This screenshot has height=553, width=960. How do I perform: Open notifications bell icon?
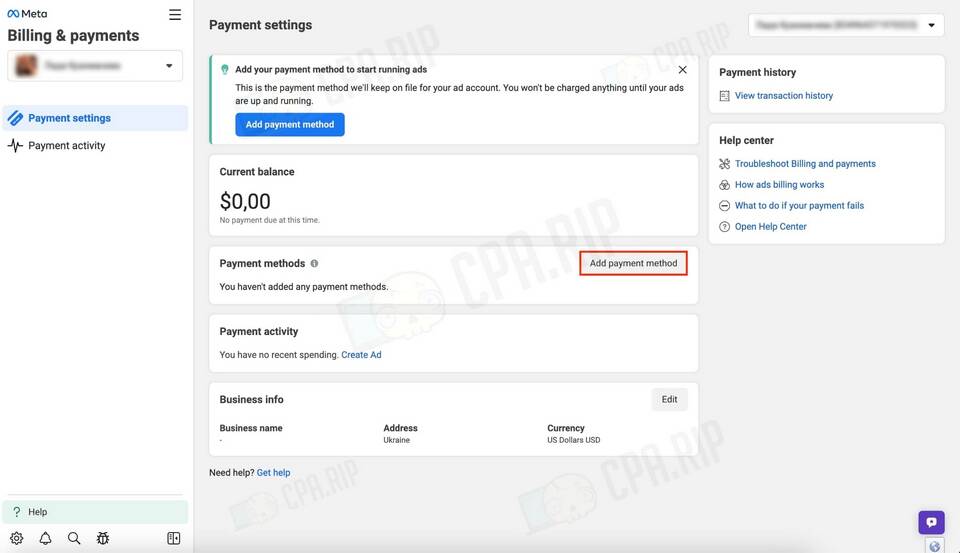click(x=45, y=538)
